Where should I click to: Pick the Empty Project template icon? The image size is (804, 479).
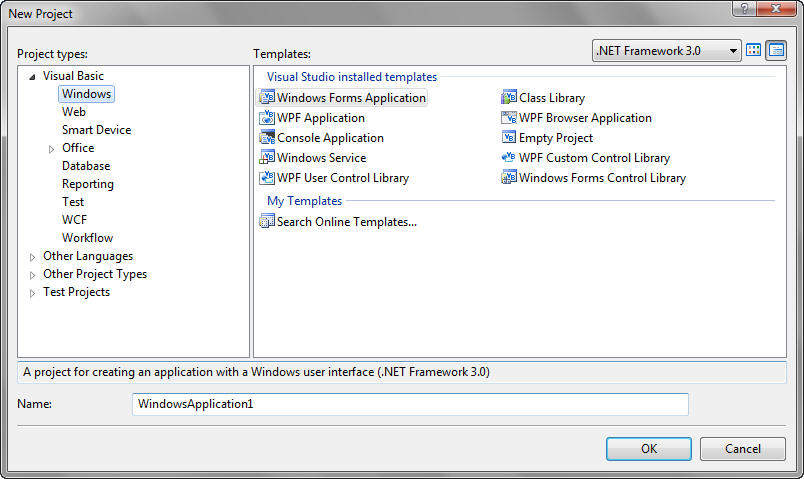click(x=509, y=138)
